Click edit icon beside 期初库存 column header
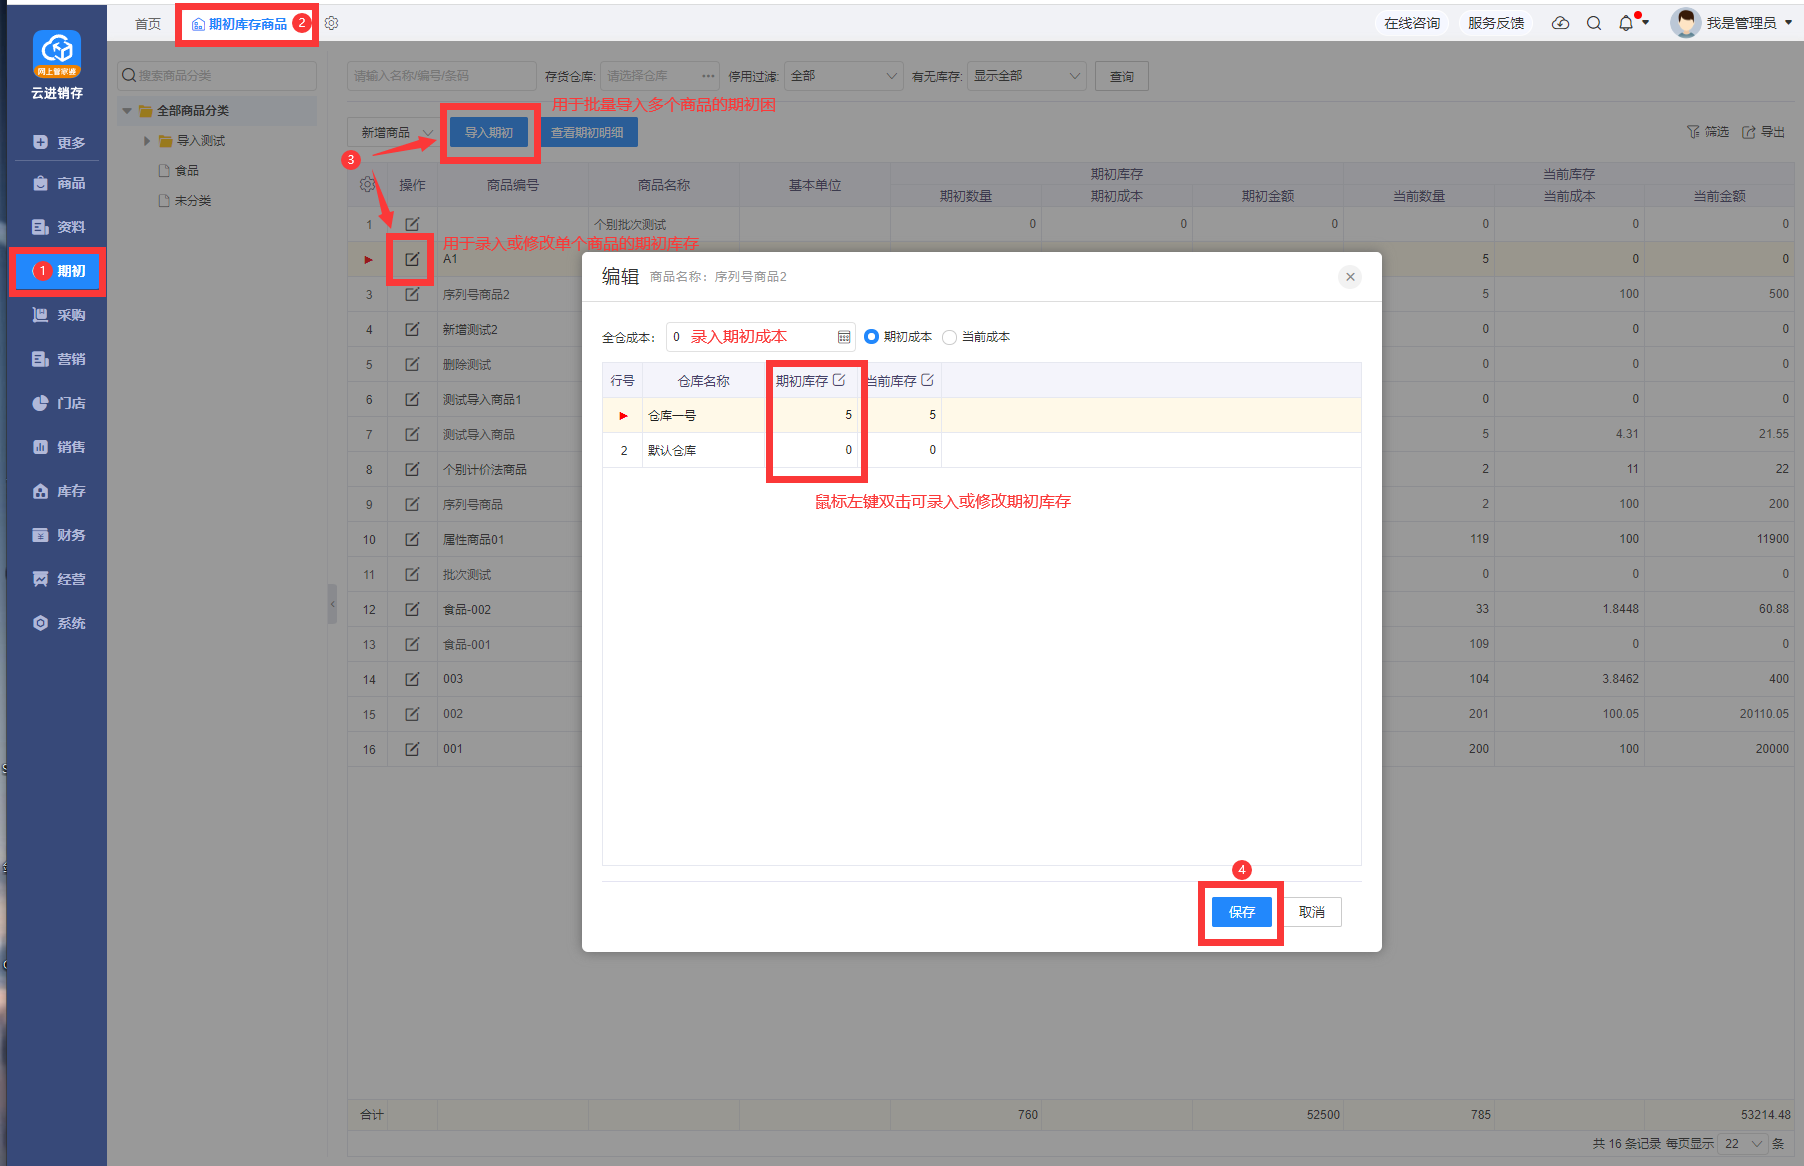The width and height of the screenshot is (1804, 1166). coord(839,380)
